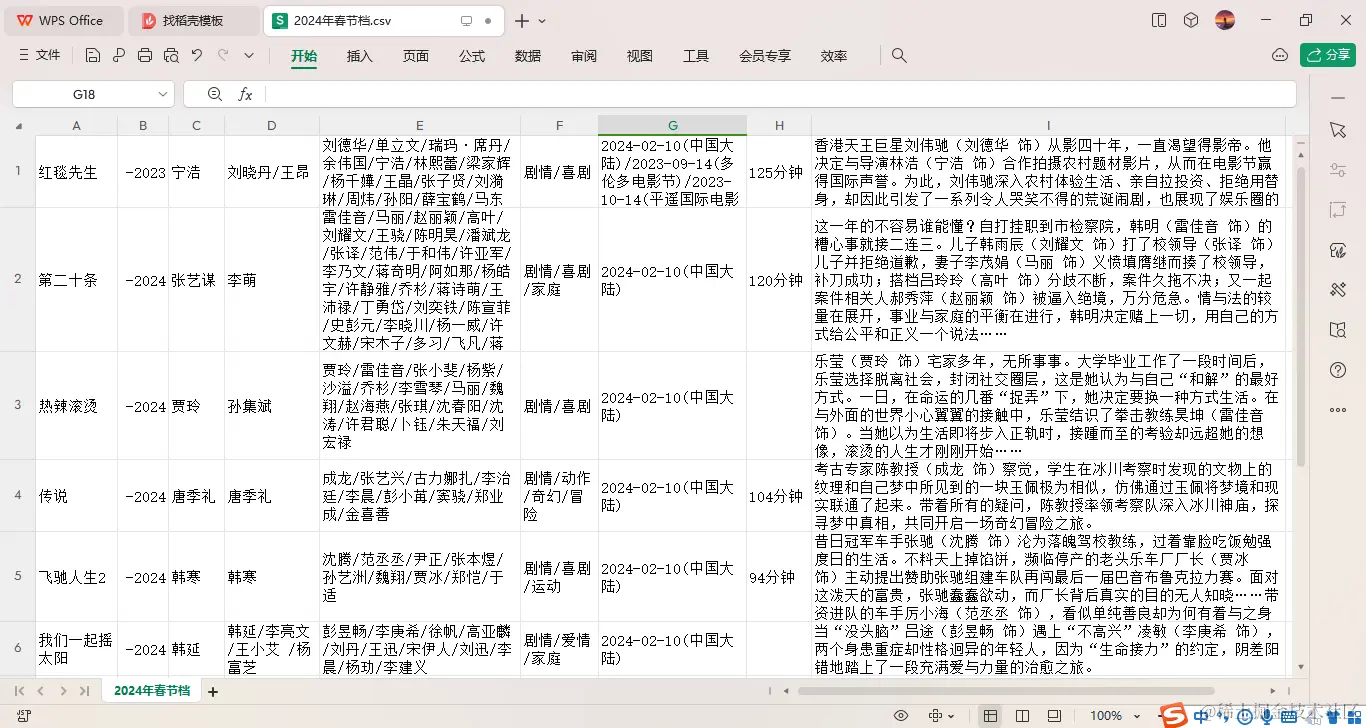Toggle the eye reading mode icon in status bar
This screenshot has height=728, width=1366.
901,716
